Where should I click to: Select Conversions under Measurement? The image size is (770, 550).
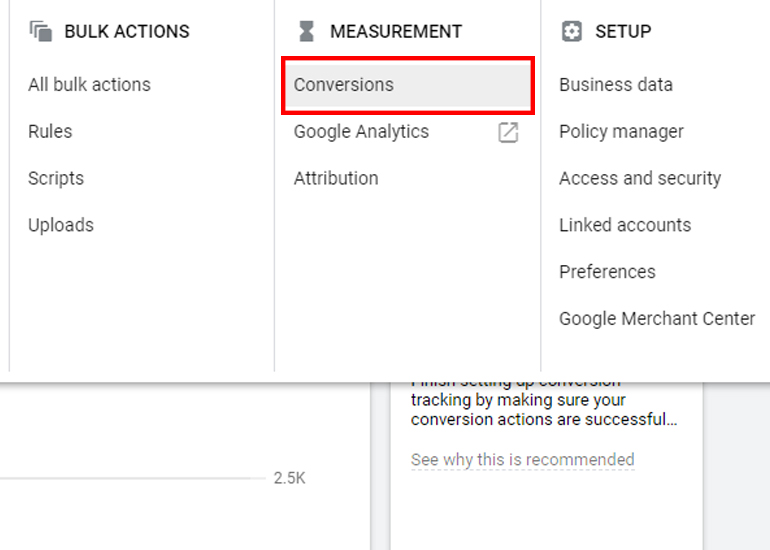[408, 85]
